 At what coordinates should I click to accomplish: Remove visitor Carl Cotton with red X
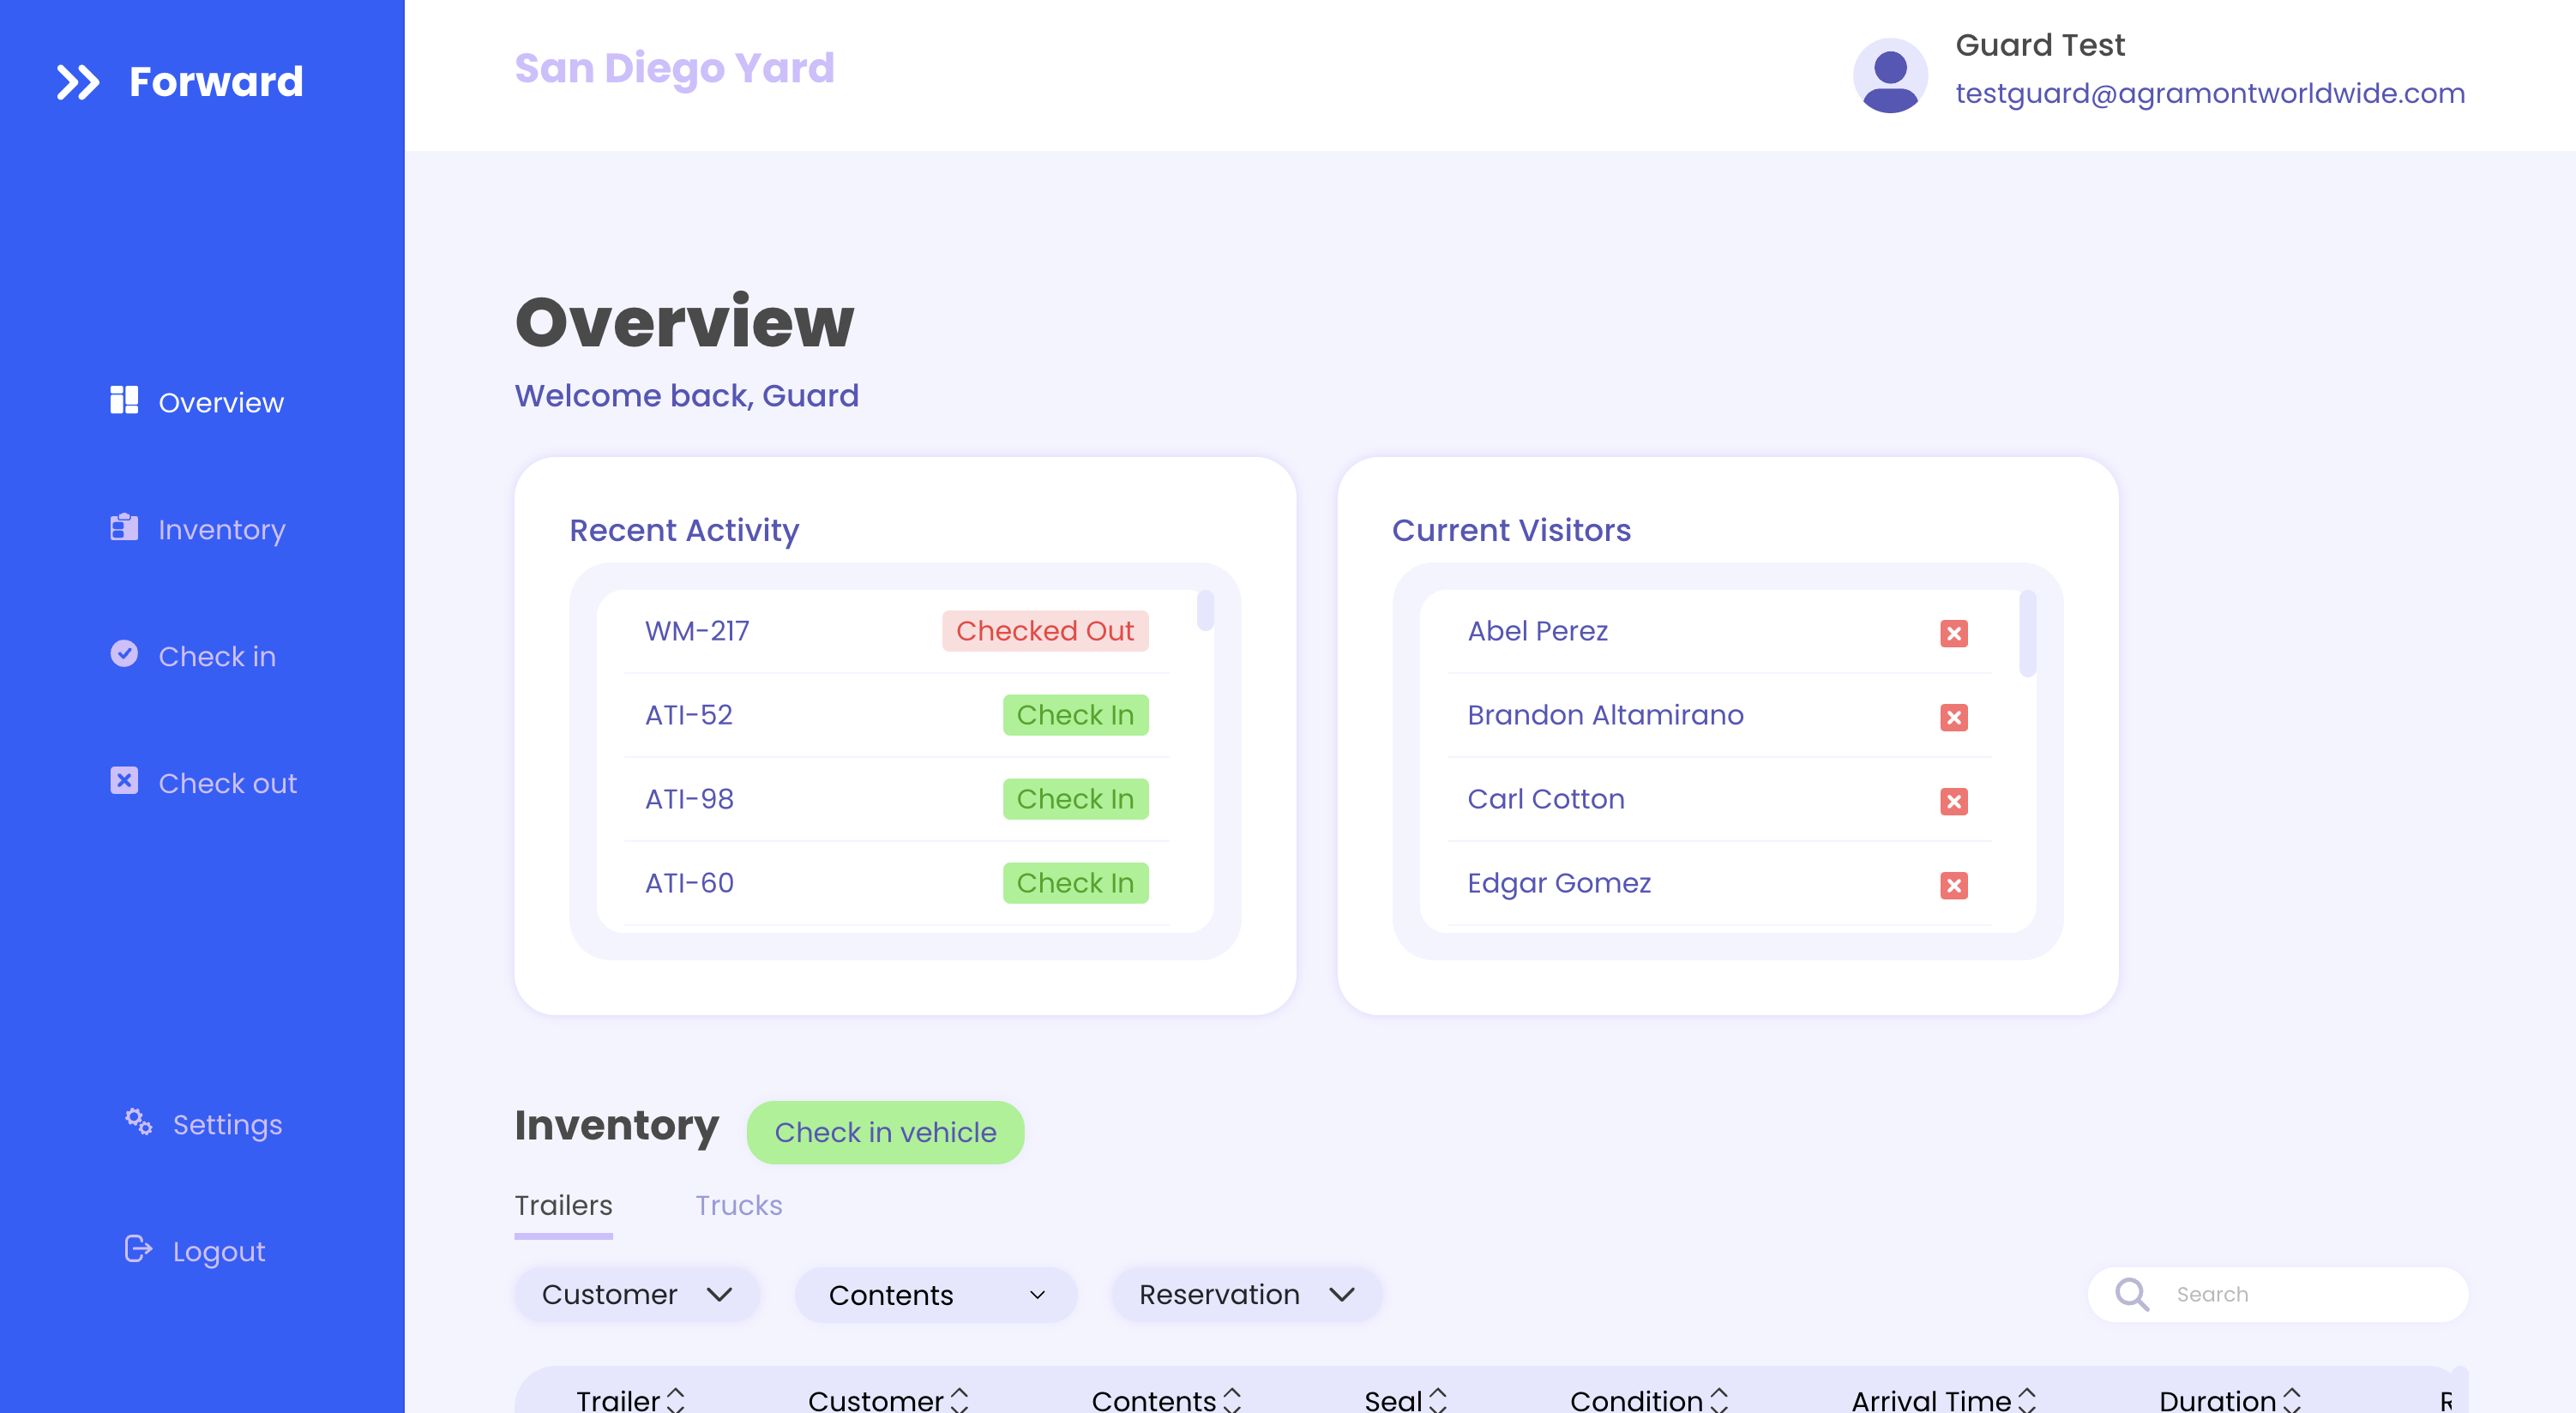[x=1953, y=801]
